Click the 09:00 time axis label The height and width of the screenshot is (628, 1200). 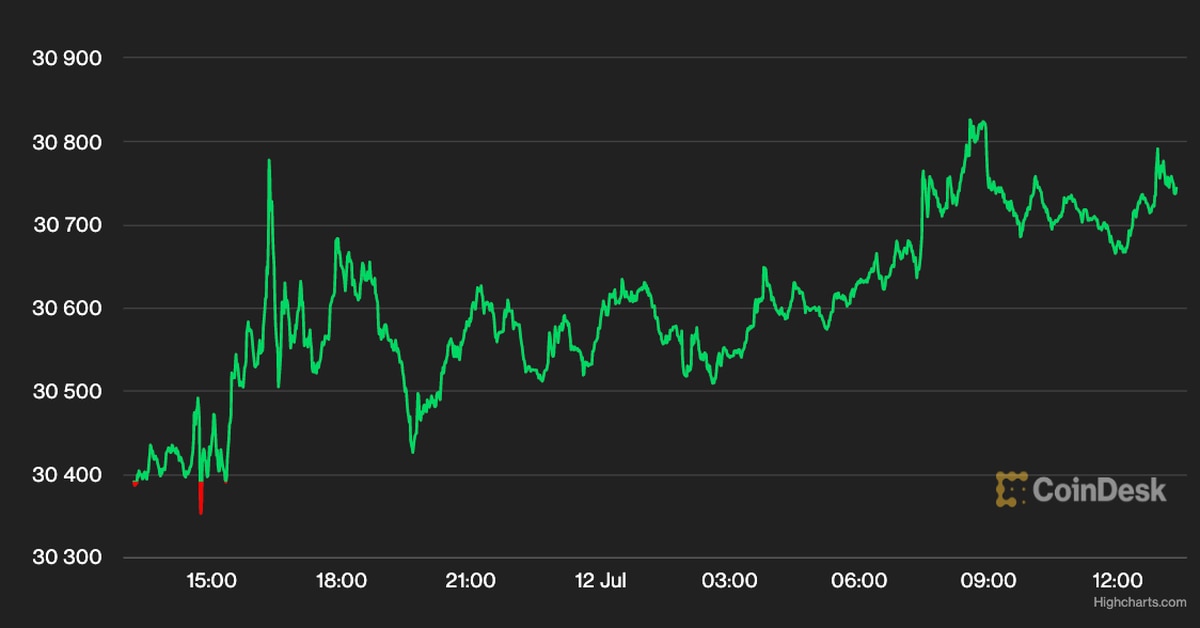(987, 580)
